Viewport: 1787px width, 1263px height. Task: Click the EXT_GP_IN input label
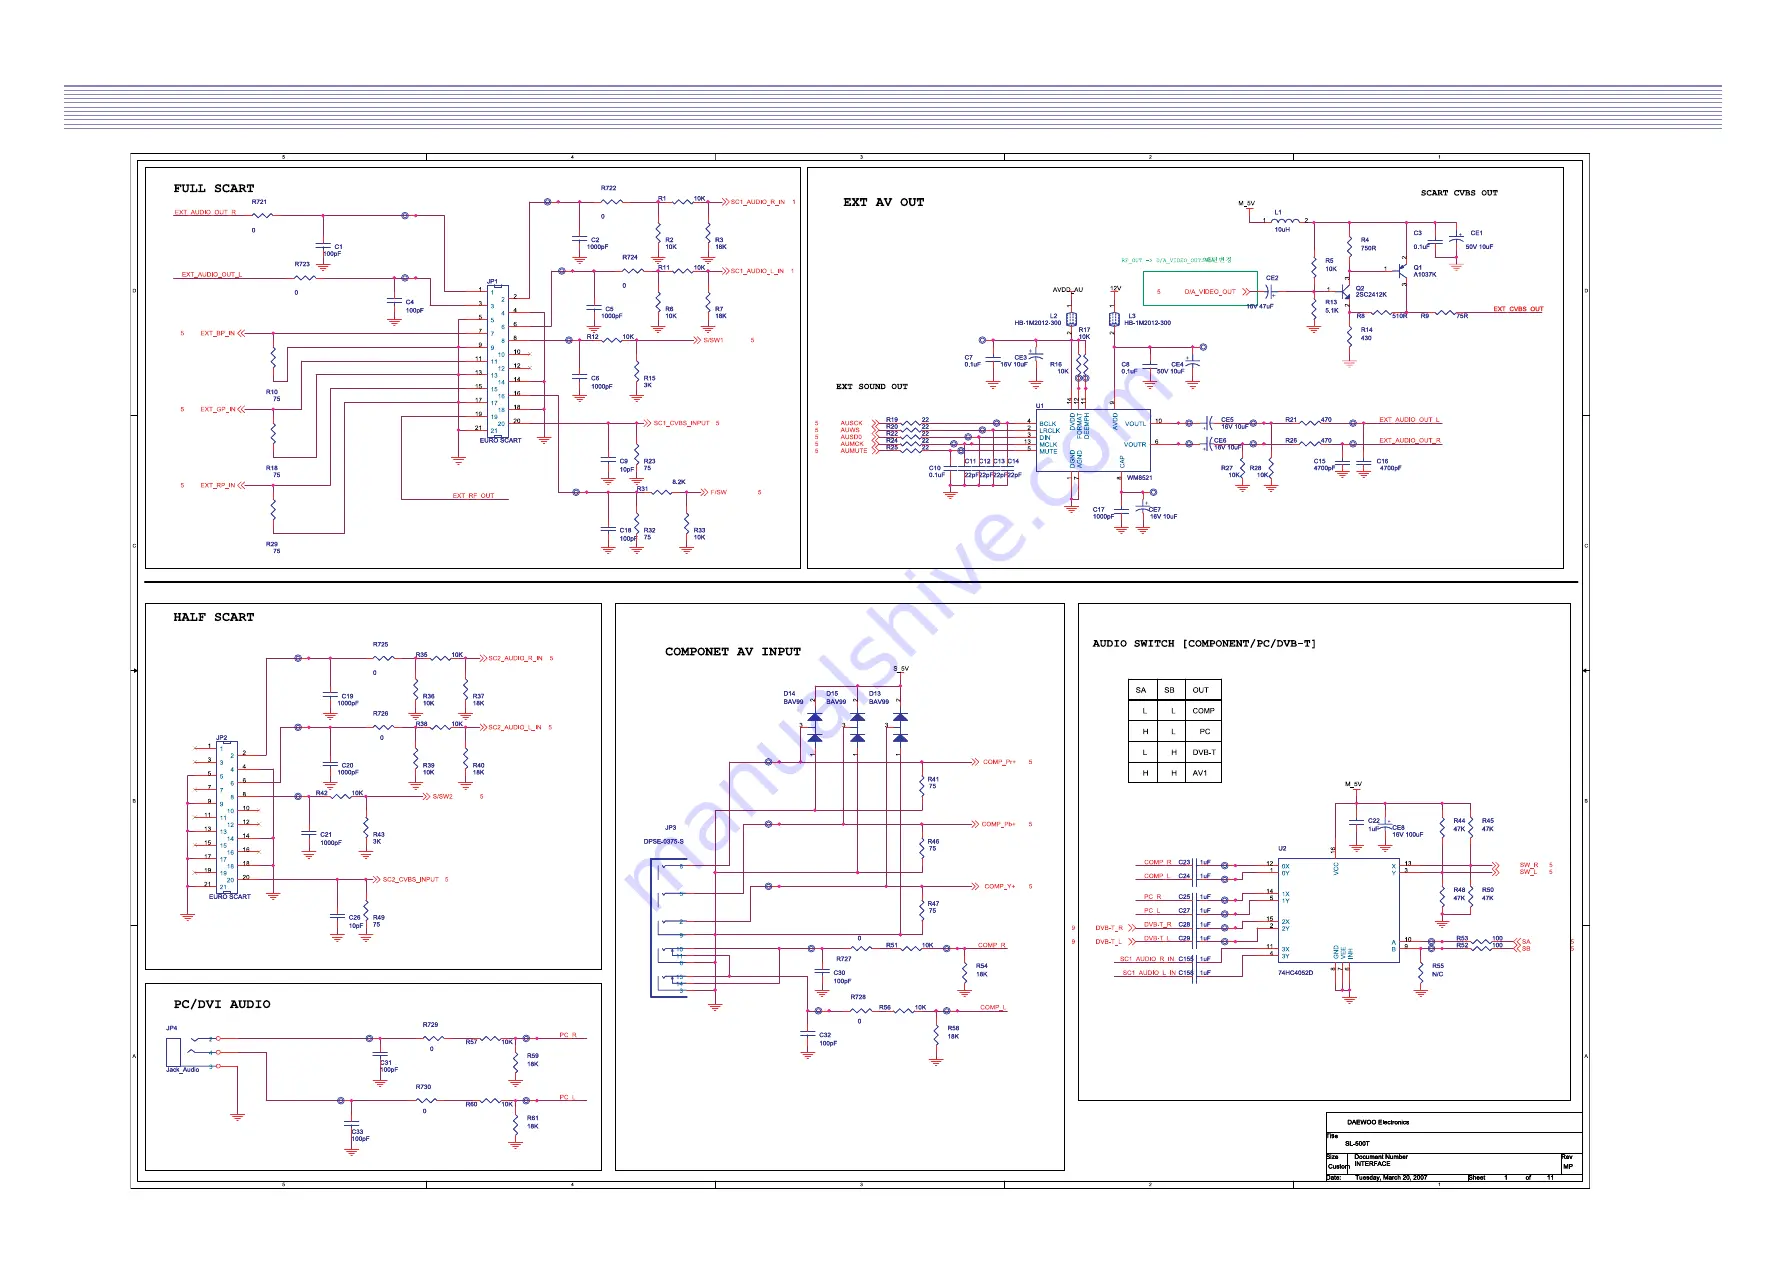click(x=217, y=409)
